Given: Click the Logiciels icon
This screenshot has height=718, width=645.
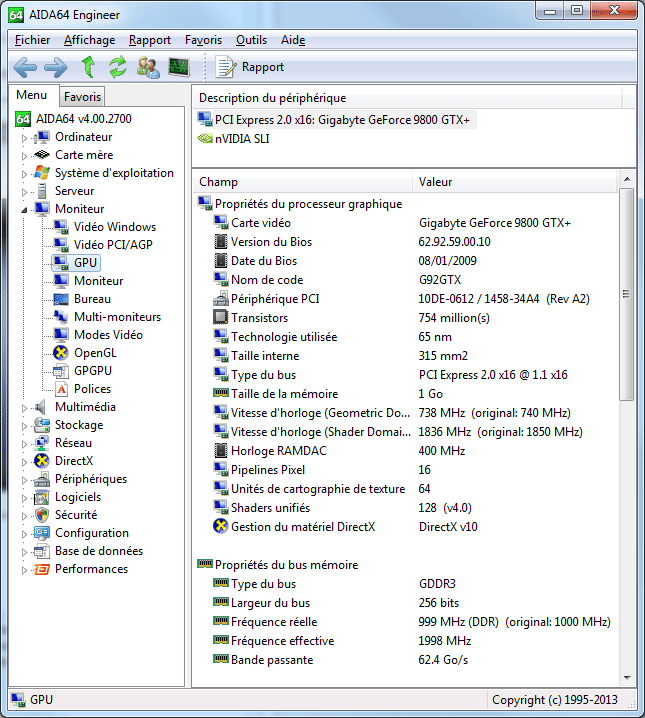Looking at the screenshot, I should pos(42,497).
